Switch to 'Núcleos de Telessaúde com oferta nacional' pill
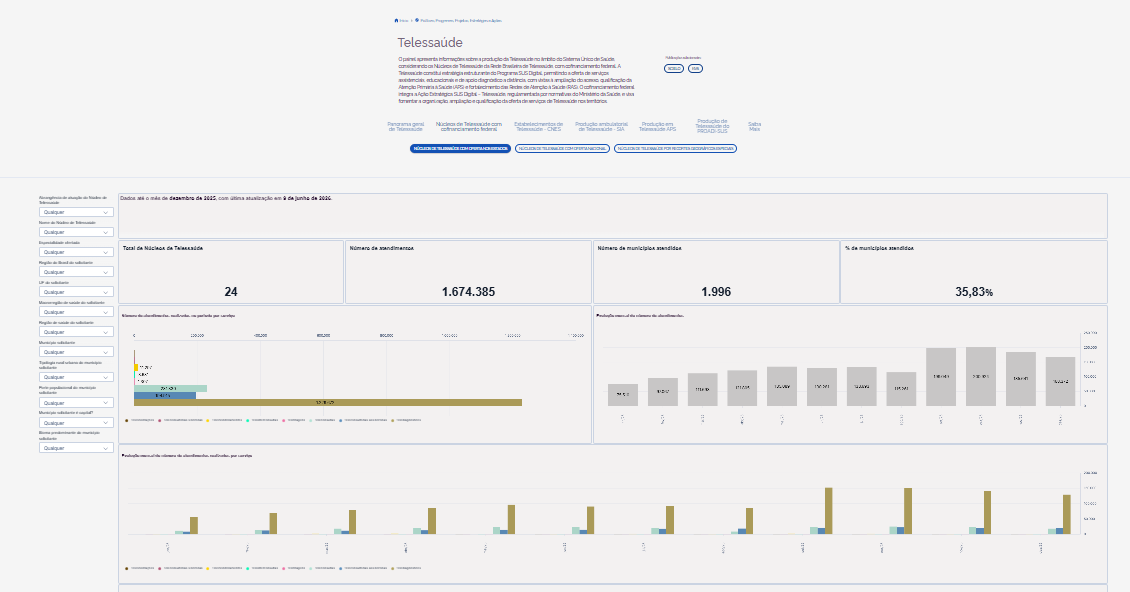Image resolution: width=1130 pixels, height=592 pixels. pyautogui.click(x=562, y=149)
